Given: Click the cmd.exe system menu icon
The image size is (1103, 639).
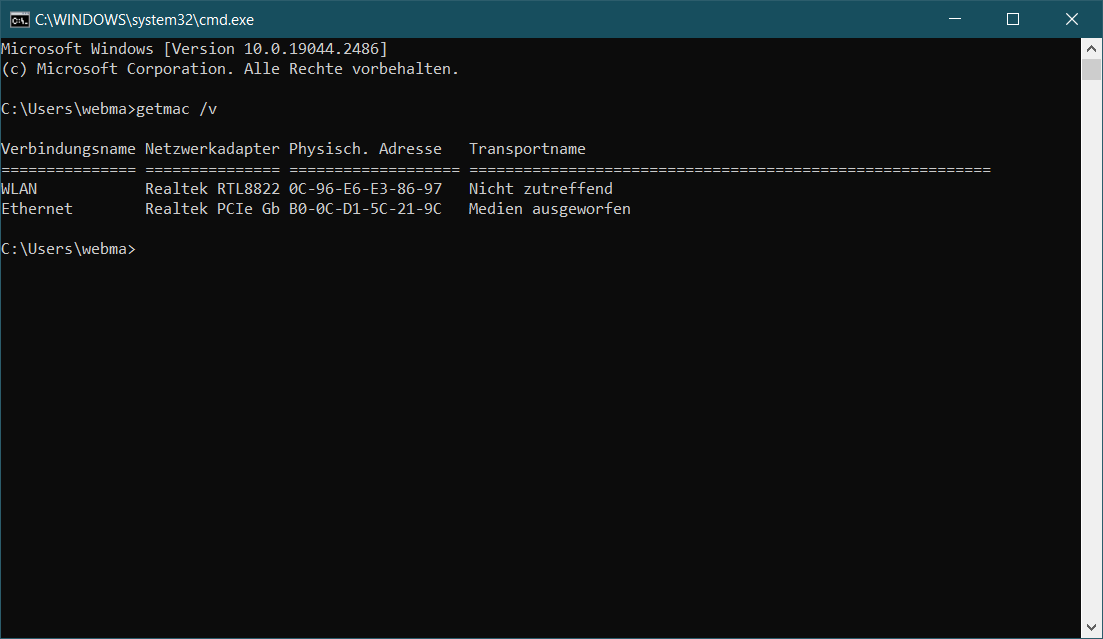Looking at the screenshot, I should click(x=19, y=19).
